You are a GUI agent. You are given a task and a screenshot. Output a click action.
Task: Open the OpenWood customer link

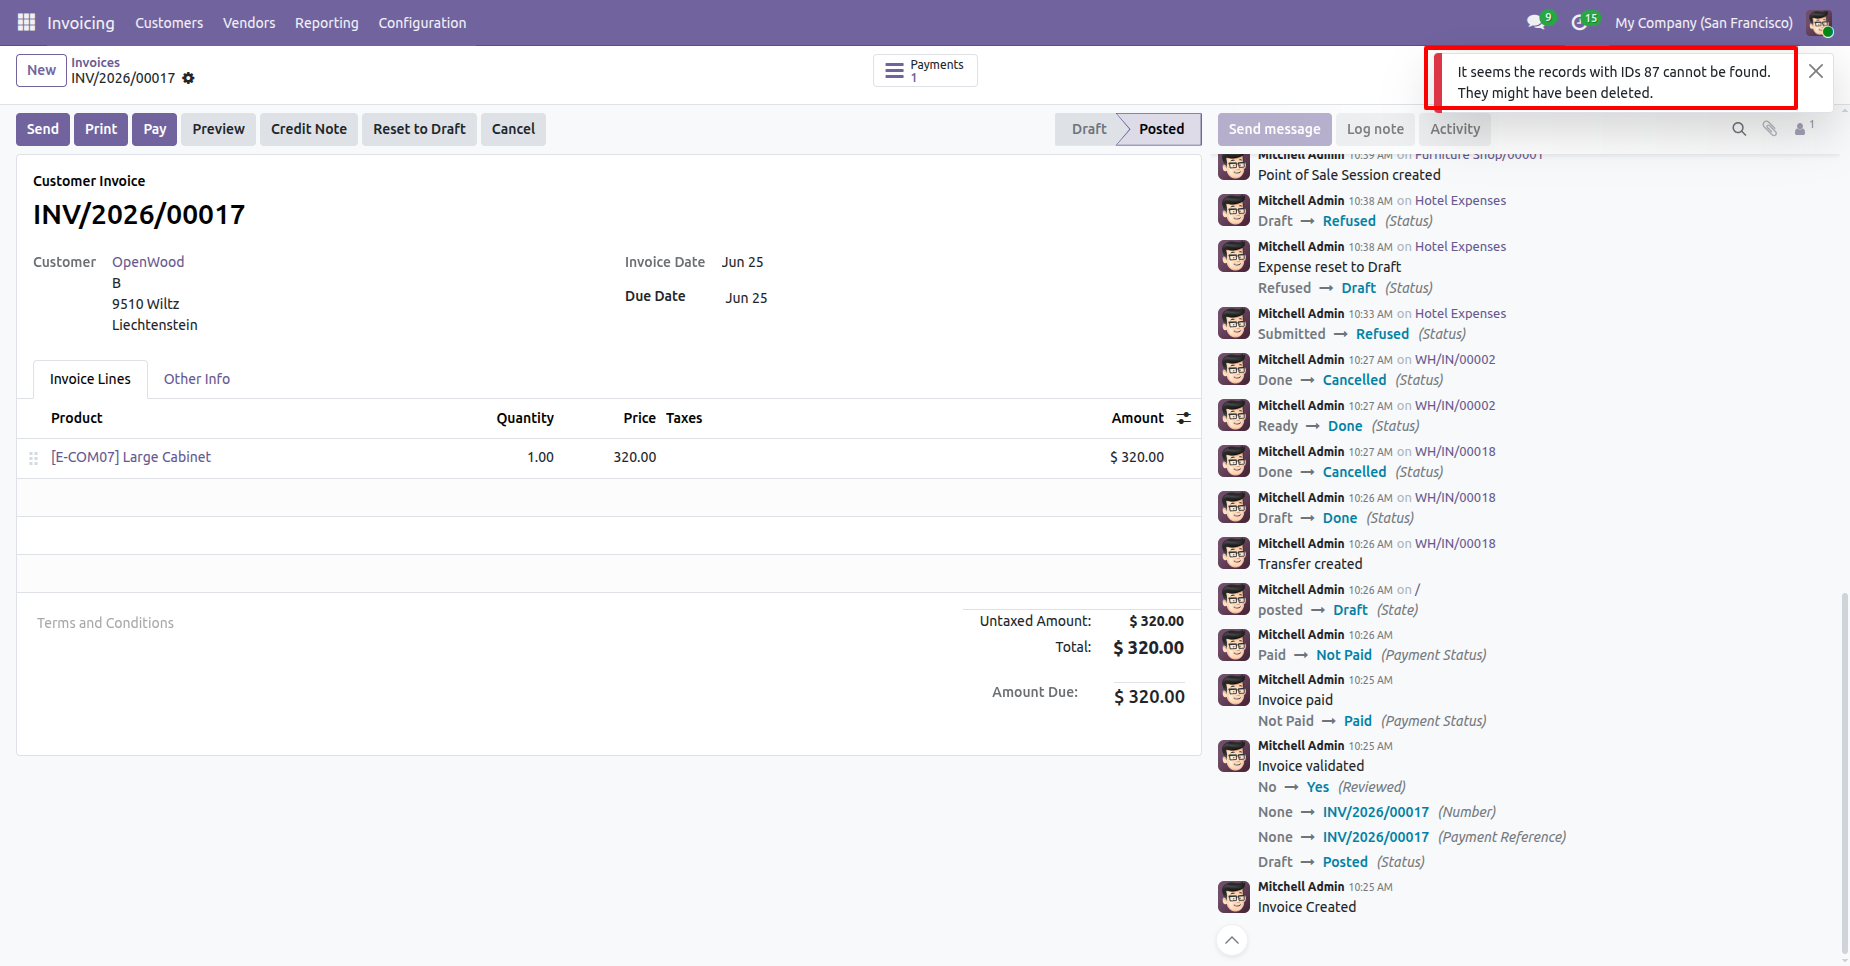click(x=148, y=262)
